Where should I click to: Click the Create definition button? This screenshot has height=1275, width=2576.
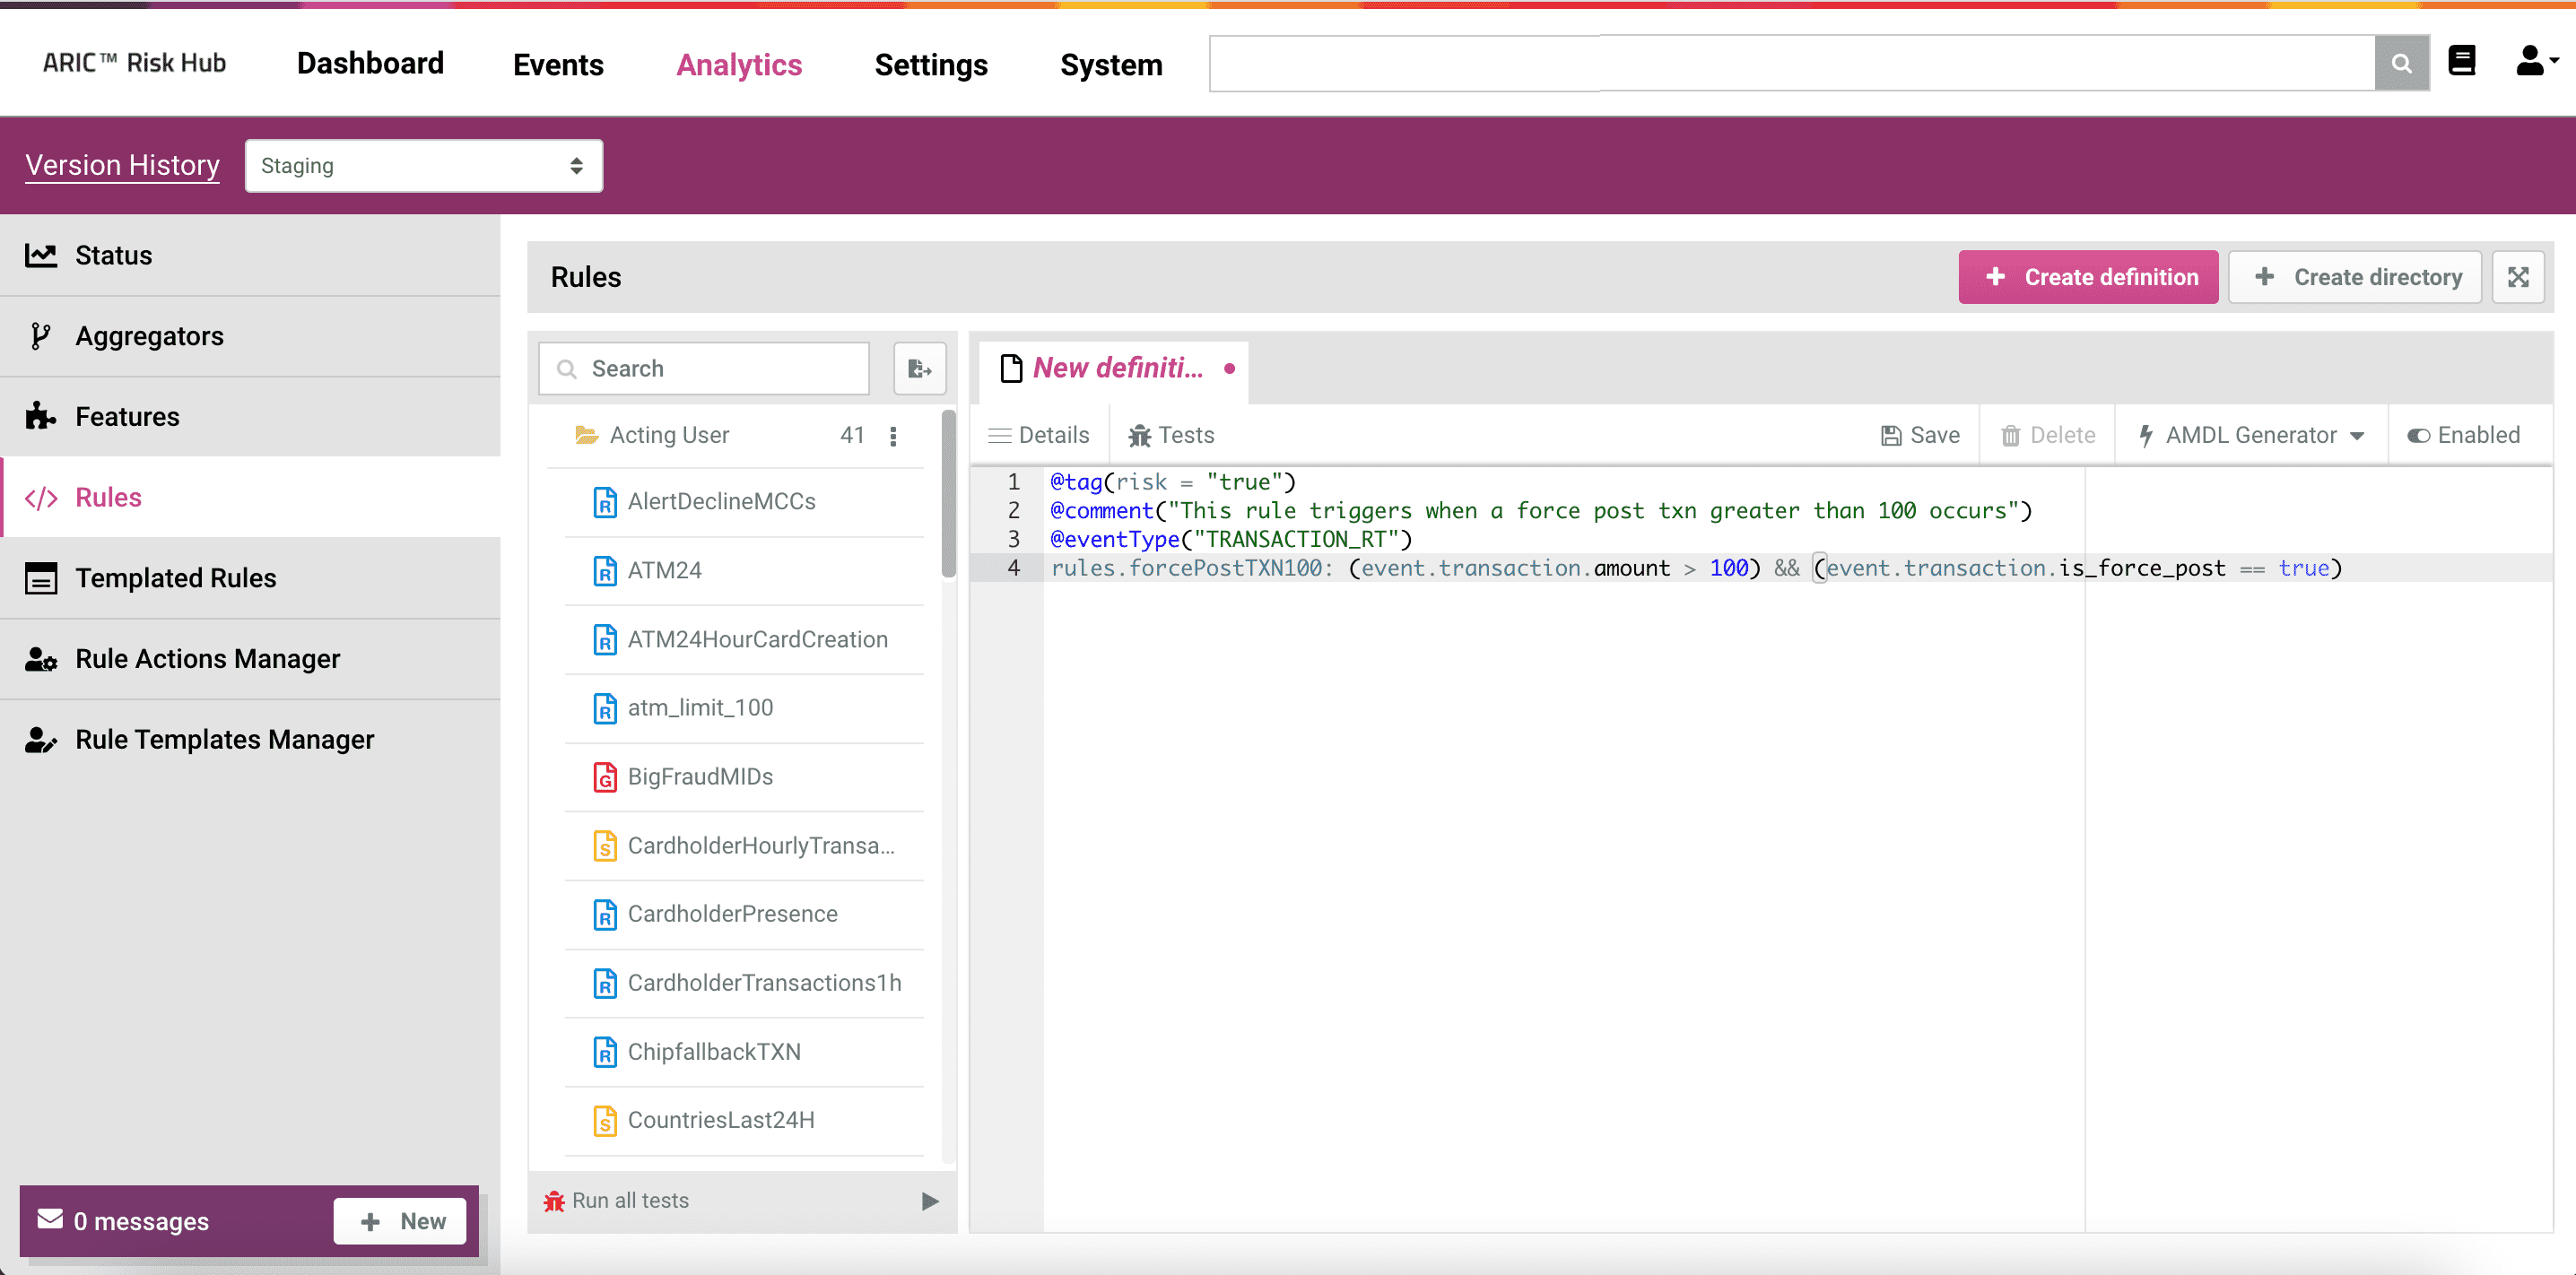[2088, 277]
